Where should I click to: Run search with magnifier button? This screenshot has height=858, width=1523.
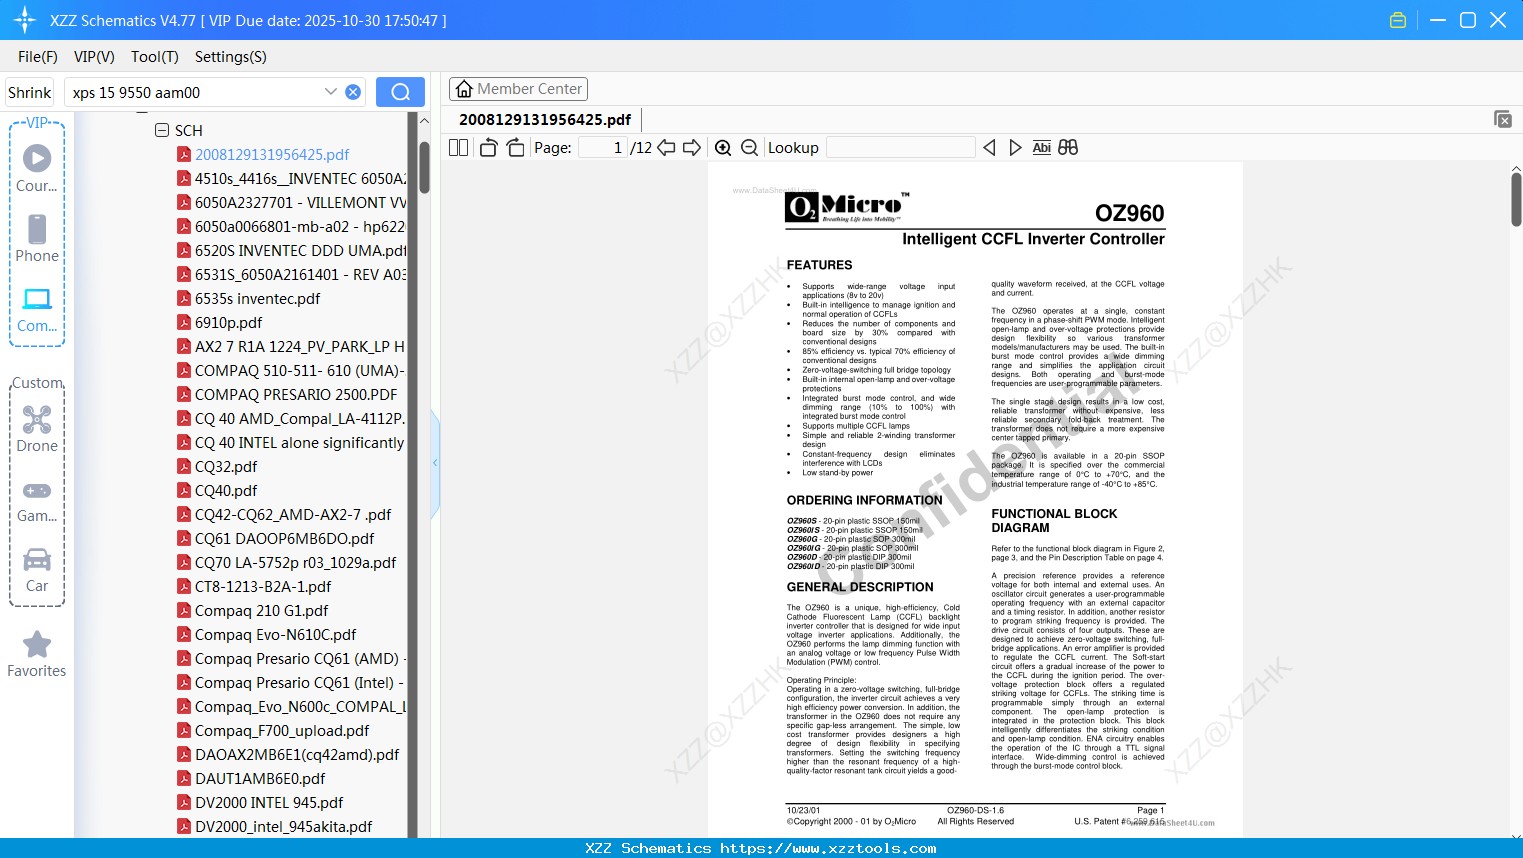coord(400,92)
